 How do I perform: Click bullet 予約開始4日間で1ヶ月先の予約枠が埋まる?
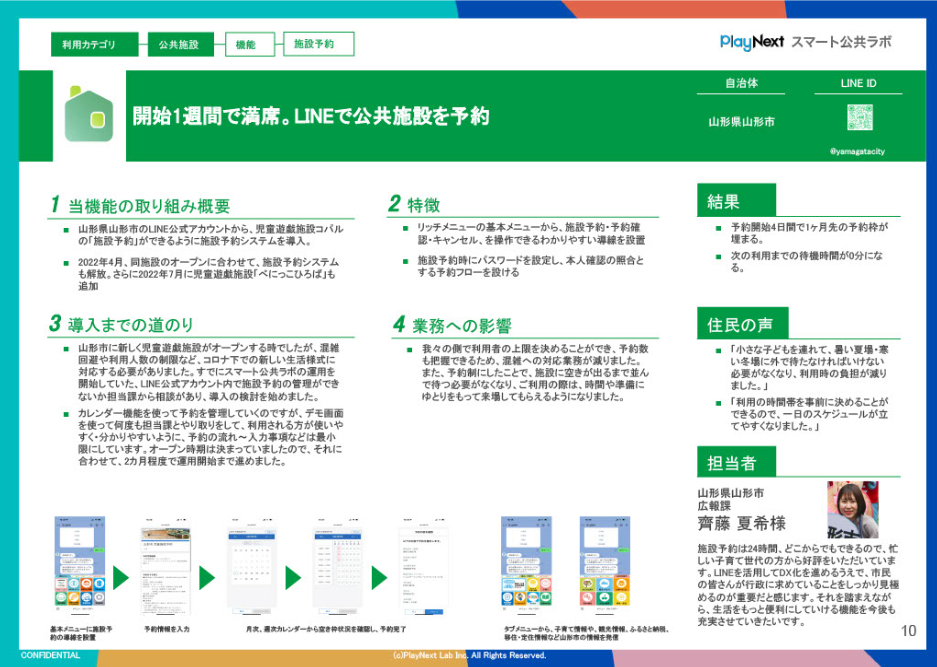pyautogui.click(x=810, y=233)
